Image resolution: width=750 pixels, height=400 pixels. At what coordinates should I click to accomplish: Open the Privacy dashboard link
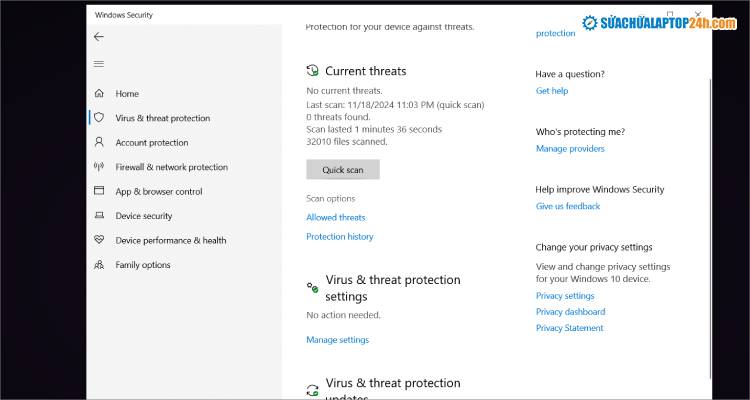pos(570,312)
